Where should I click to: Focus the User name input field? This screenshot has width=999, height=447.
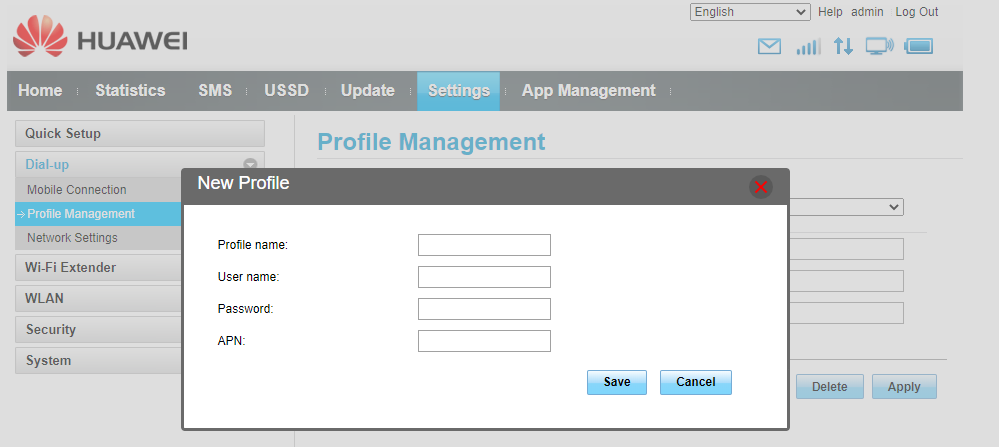tap(484, 277)
